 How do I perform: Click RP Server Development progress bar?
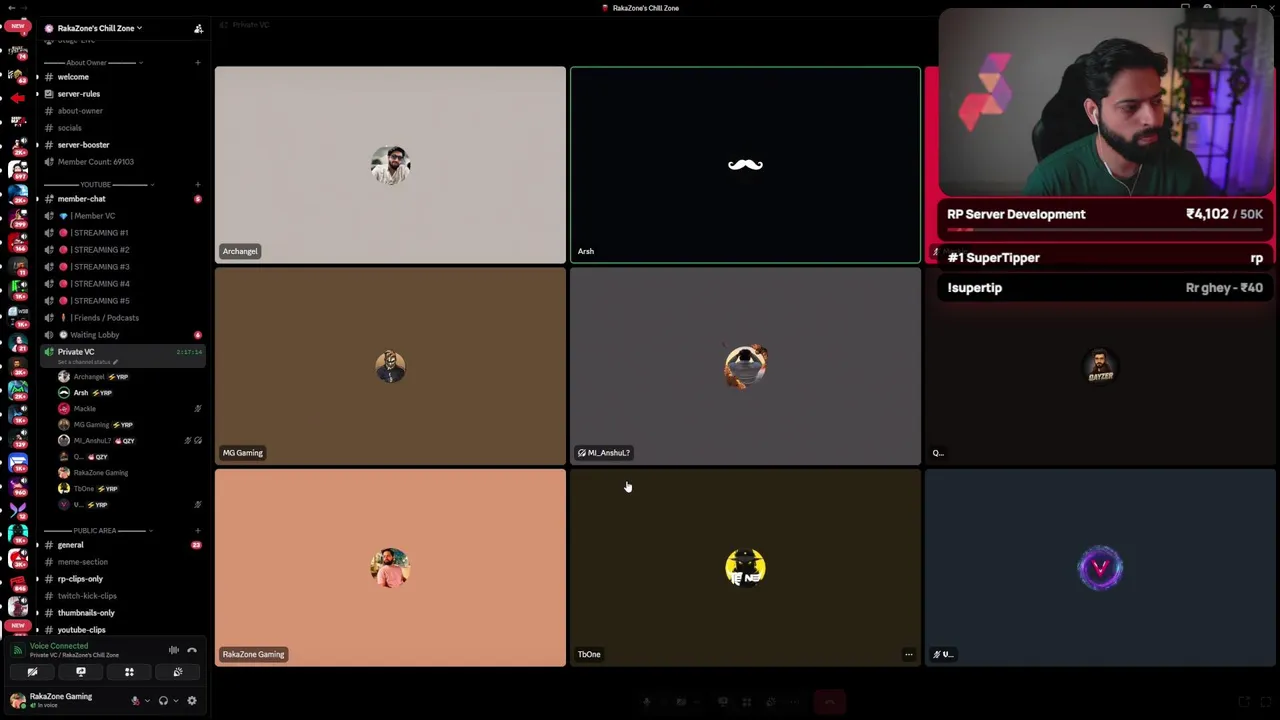(1105, 230)
